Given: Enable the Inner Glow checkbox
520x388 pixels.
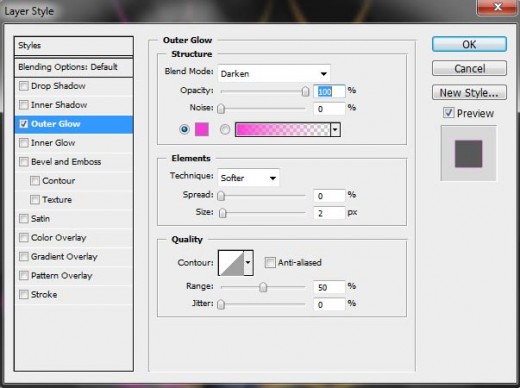Looking at the screenshot, I should pos(24,143).
